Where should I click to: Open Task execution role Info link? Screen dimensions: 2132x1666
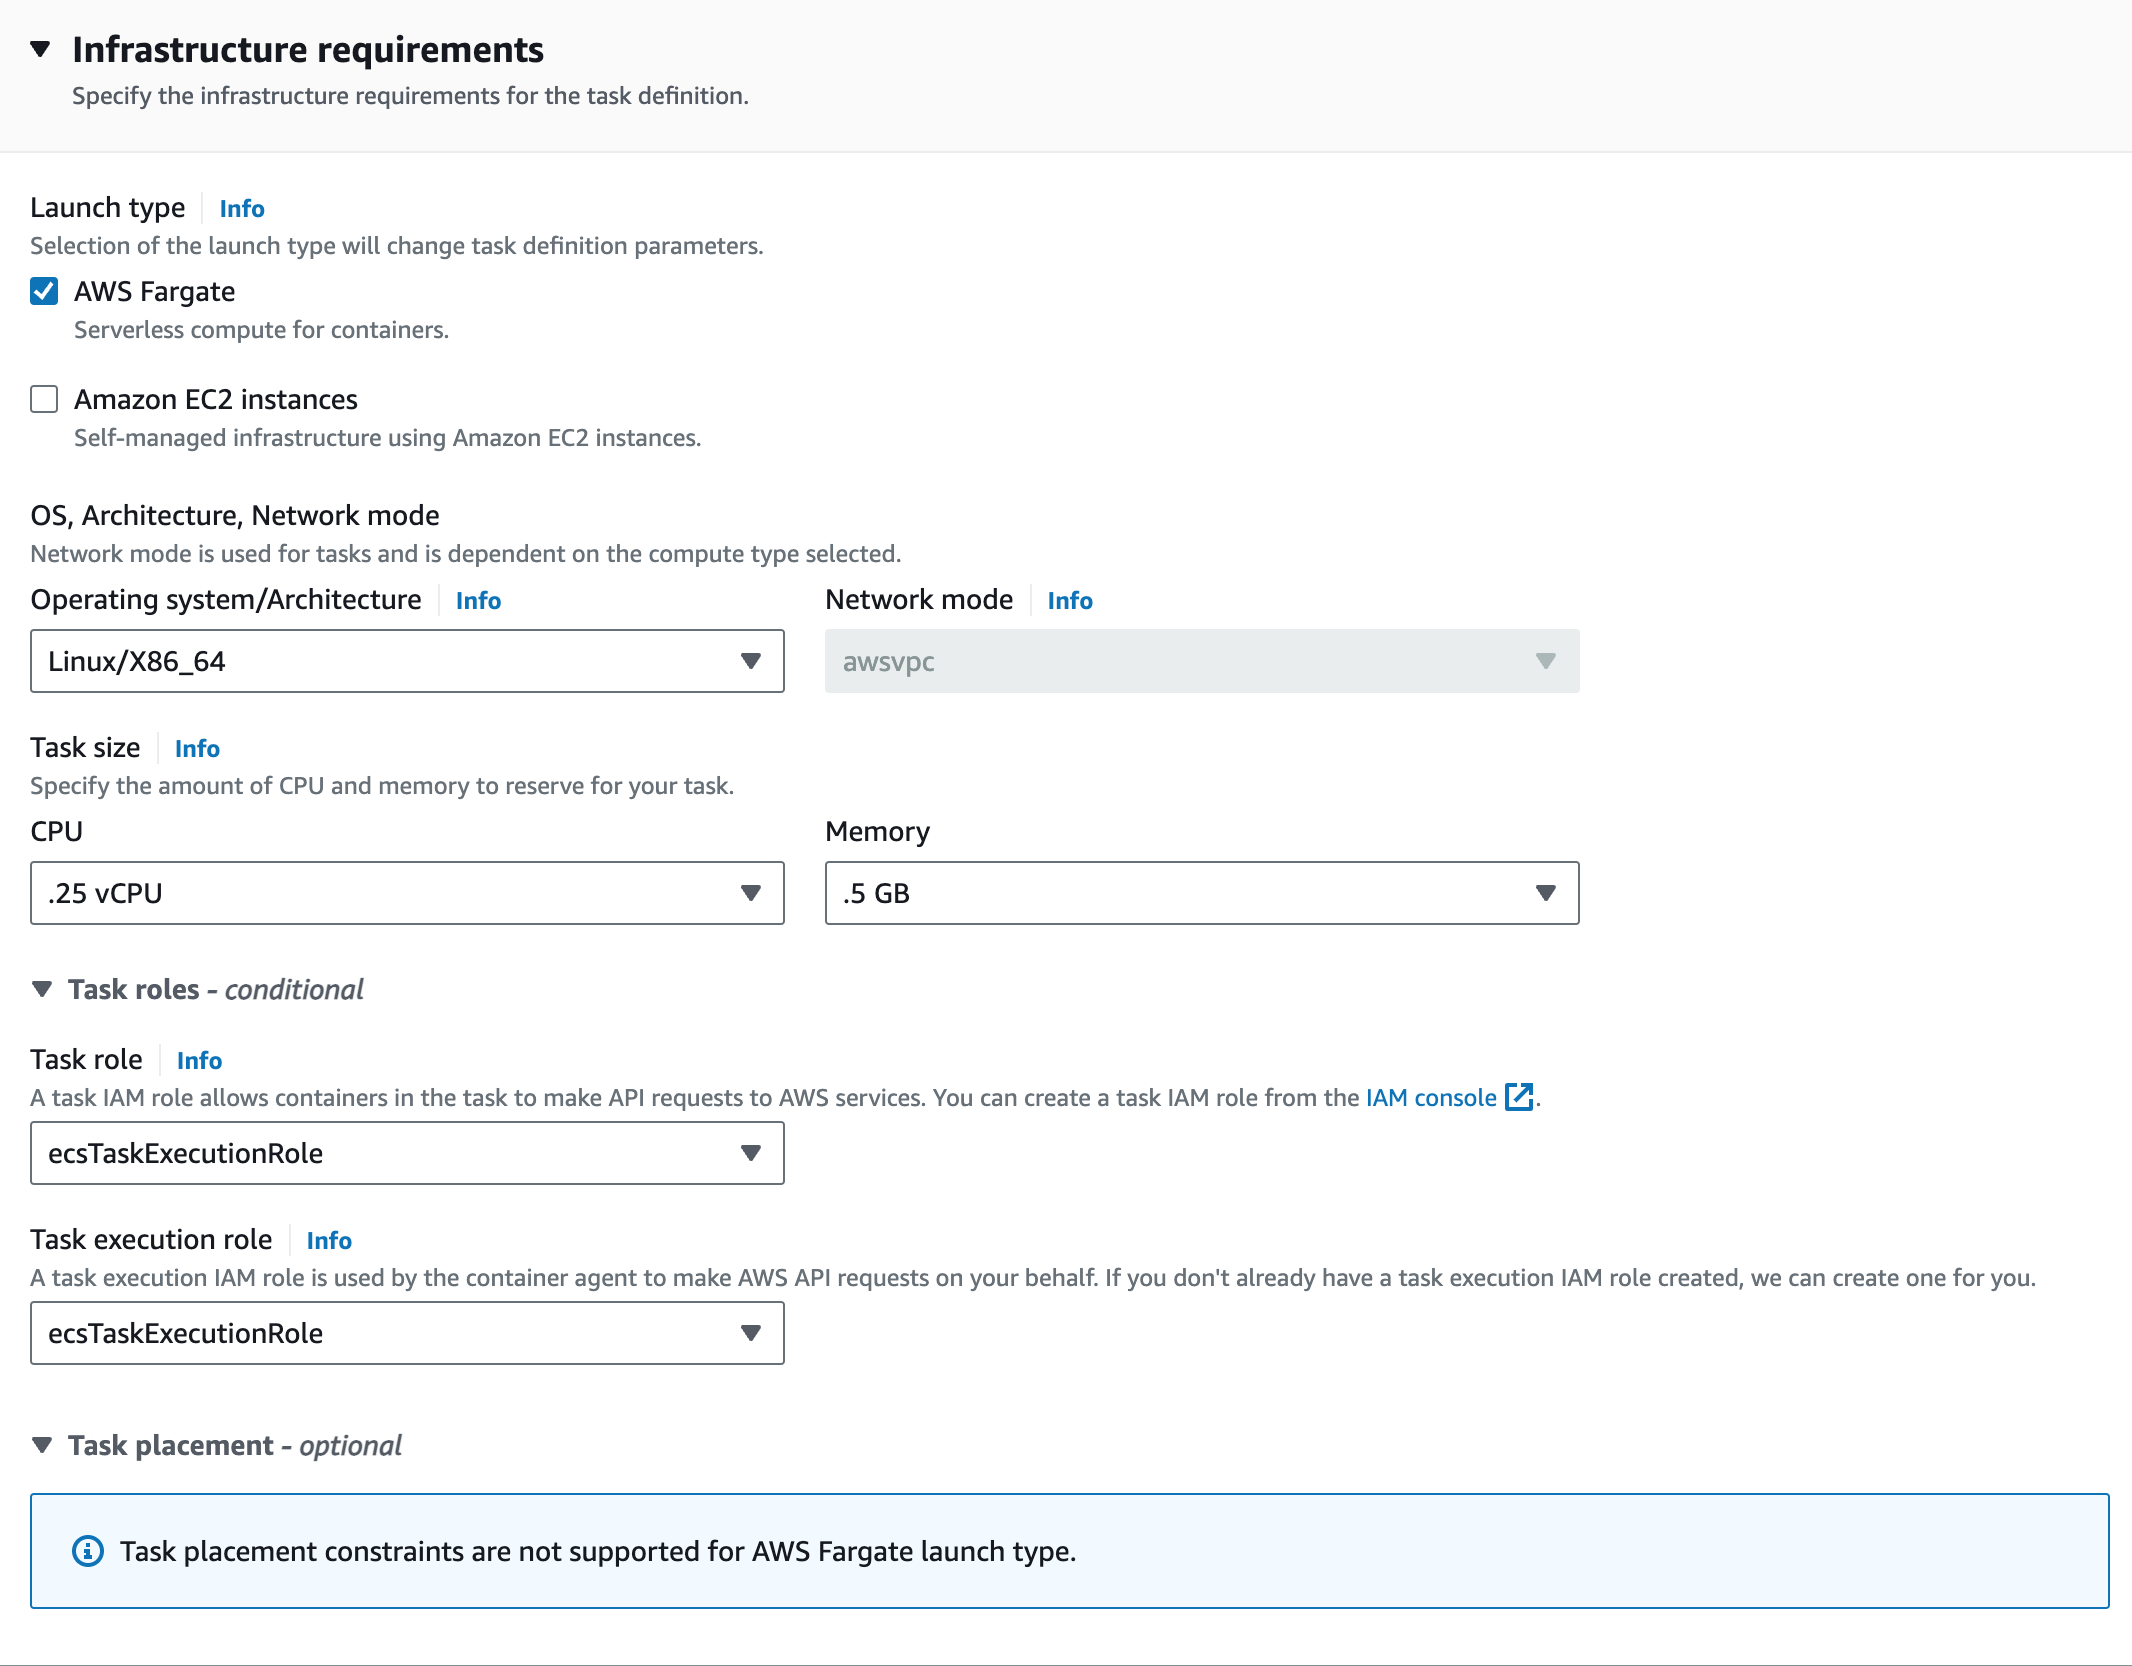(329, 1240)
